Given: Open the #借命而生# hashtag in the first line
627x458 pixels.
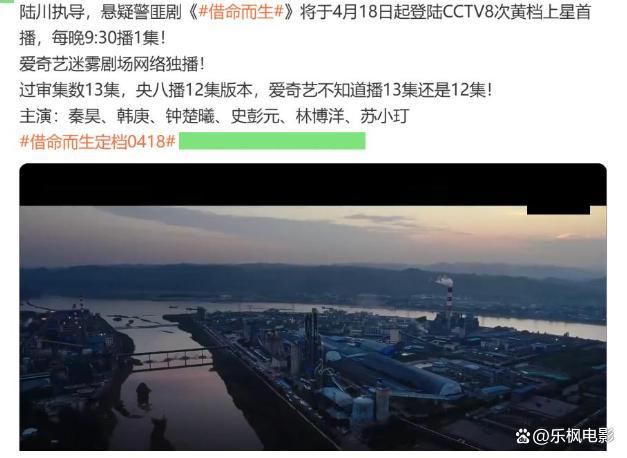Looking at the screenshot, I should pos(241,12).
